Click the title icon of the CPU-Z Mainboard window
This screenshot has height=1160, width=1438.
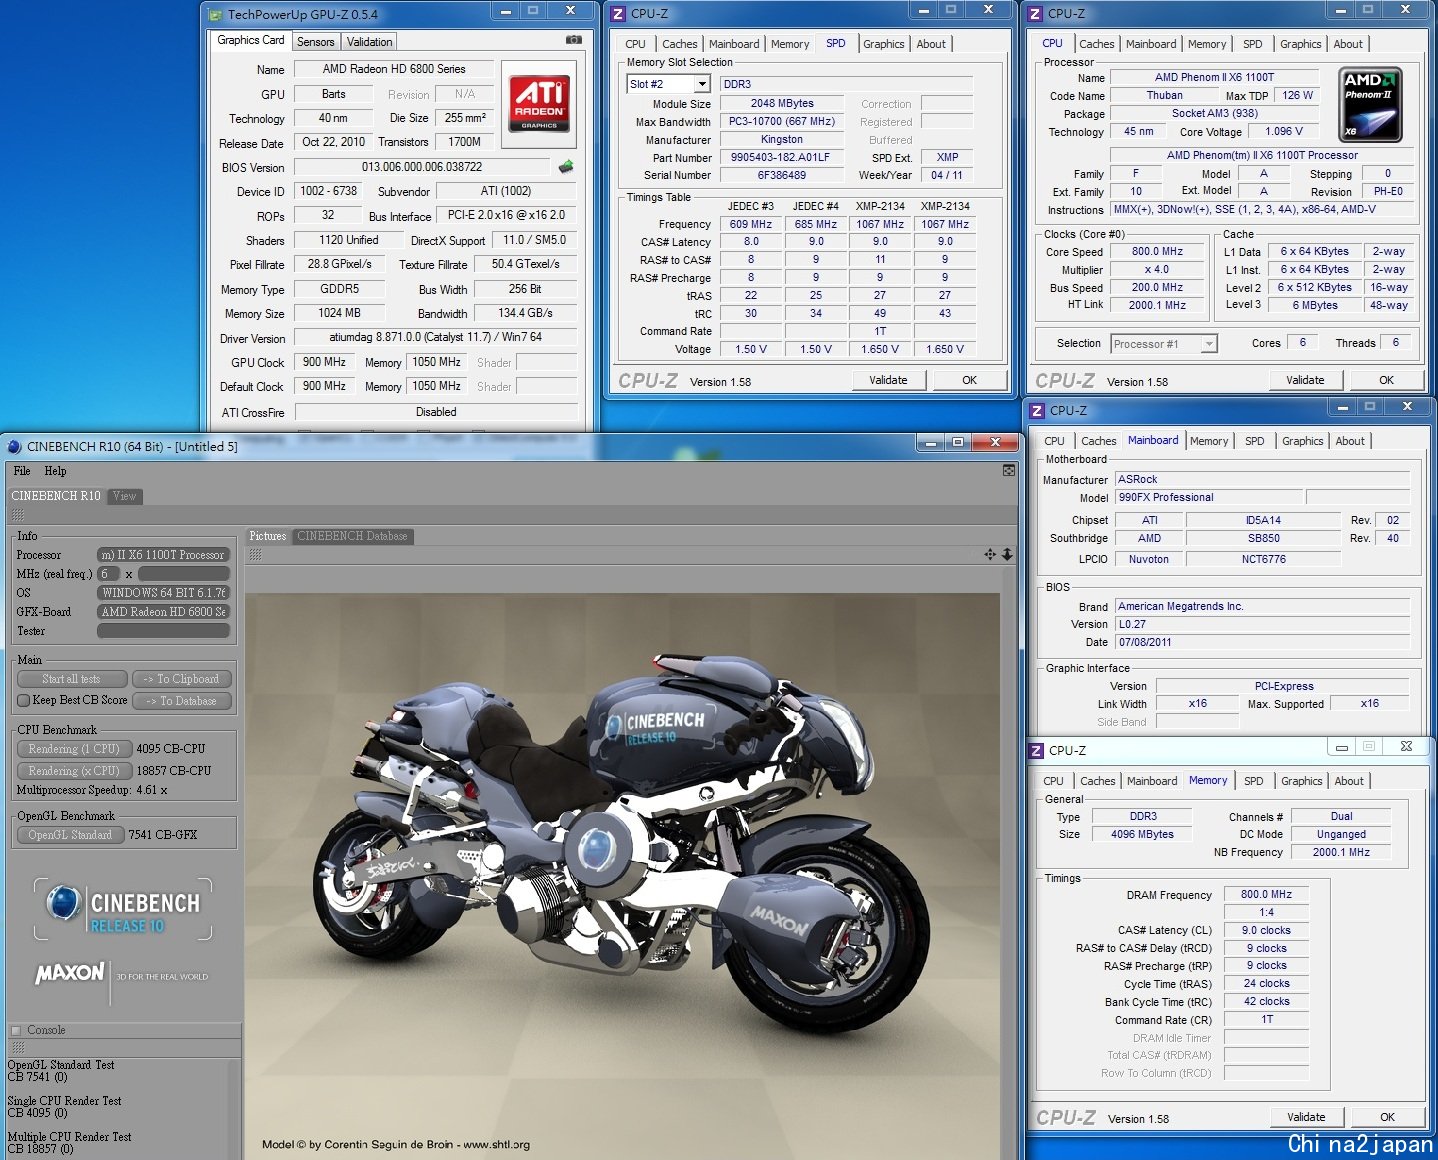click(x=1037, y=410)
